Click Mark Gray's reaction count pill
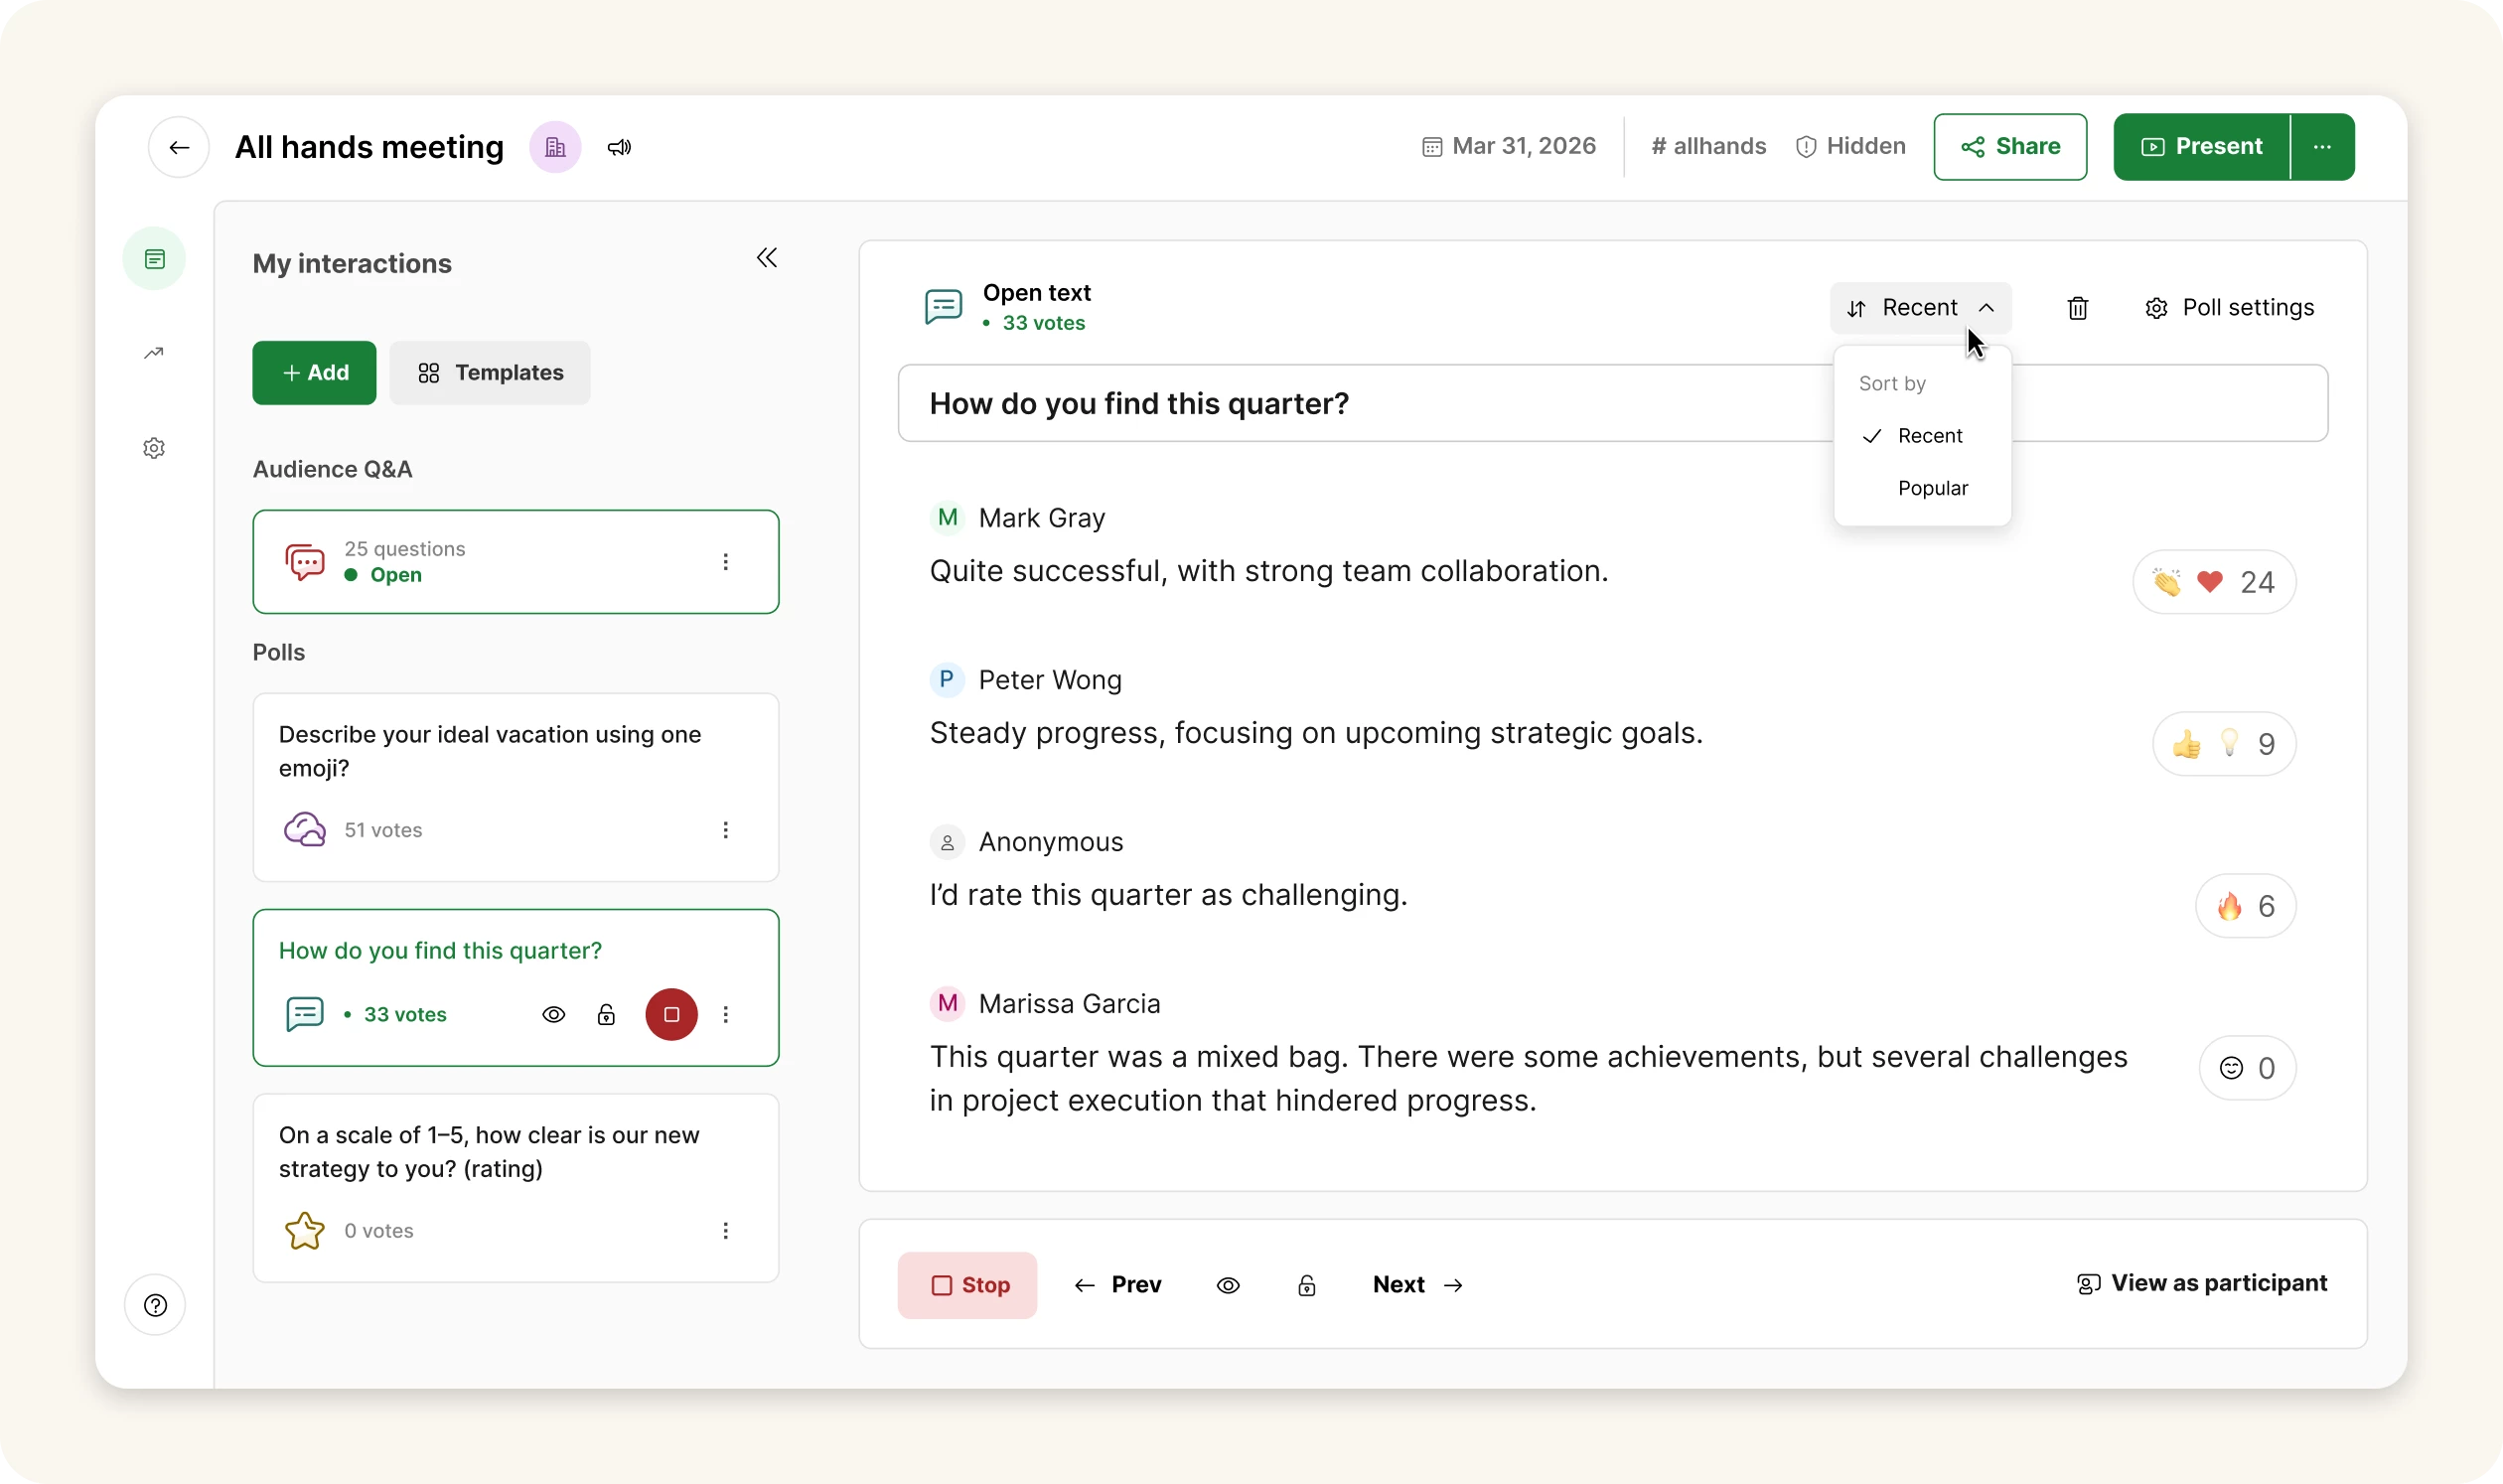The width and height of the screenshot is (2503, 1484). [2214, 582]
